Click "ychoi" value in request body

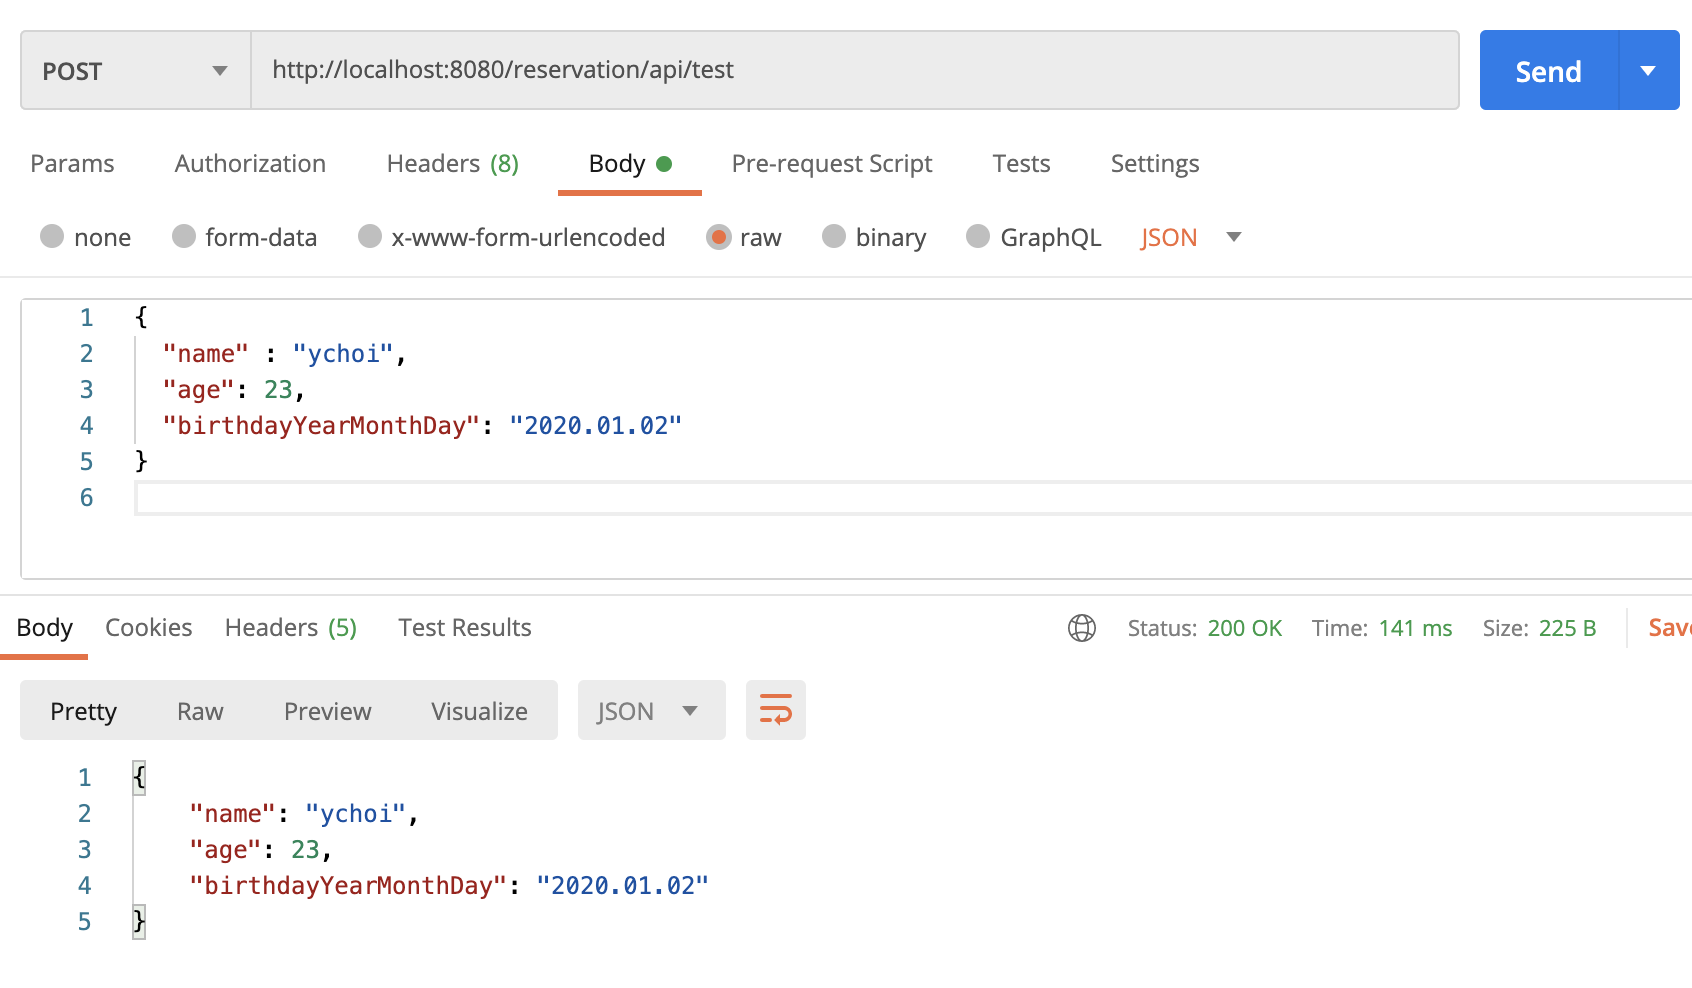(342, 354)
